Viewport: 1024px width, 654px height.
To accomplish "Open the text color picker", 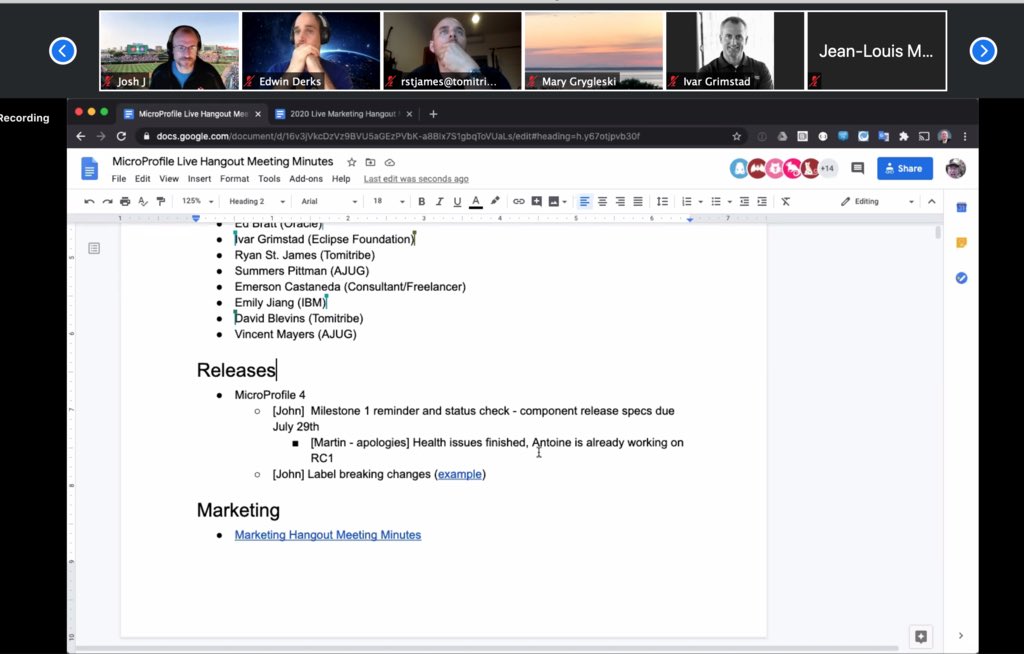I will click(476, 201).
